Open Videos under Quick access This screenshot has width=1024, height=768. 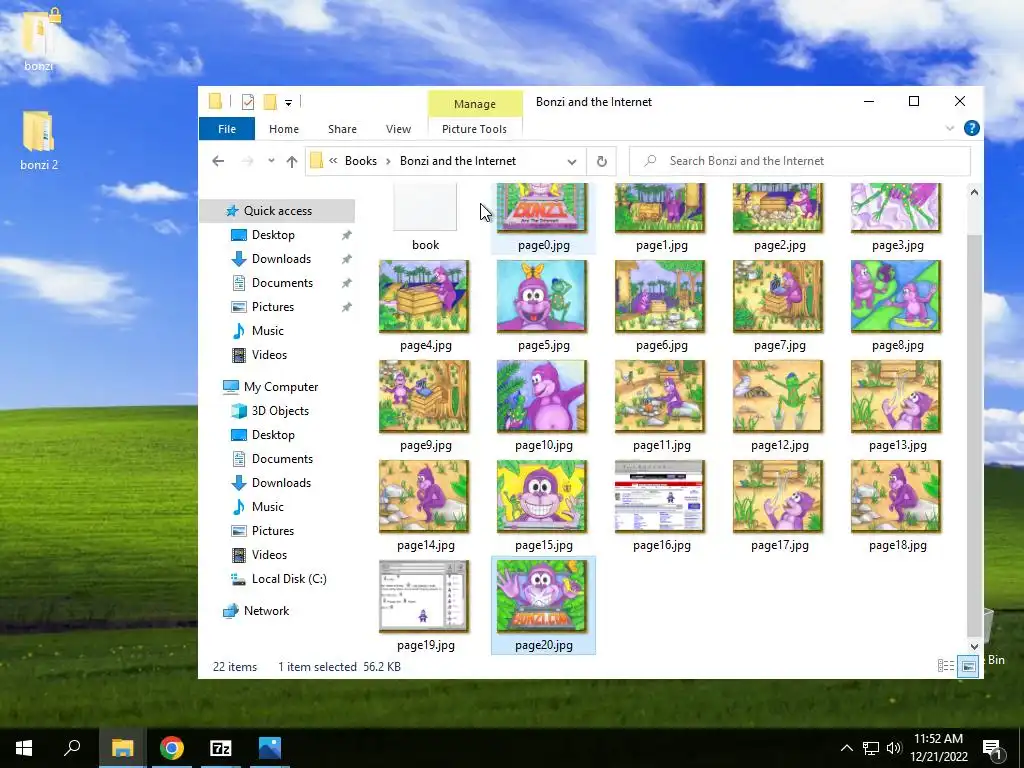269,355
